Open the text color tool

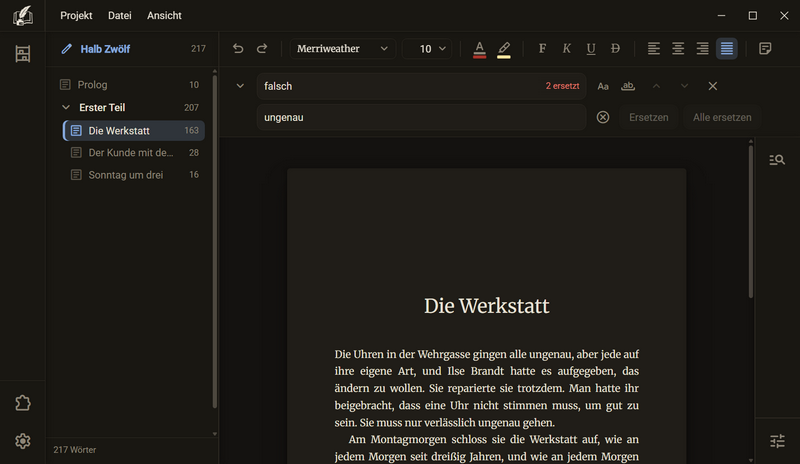[x=479, y=49]
